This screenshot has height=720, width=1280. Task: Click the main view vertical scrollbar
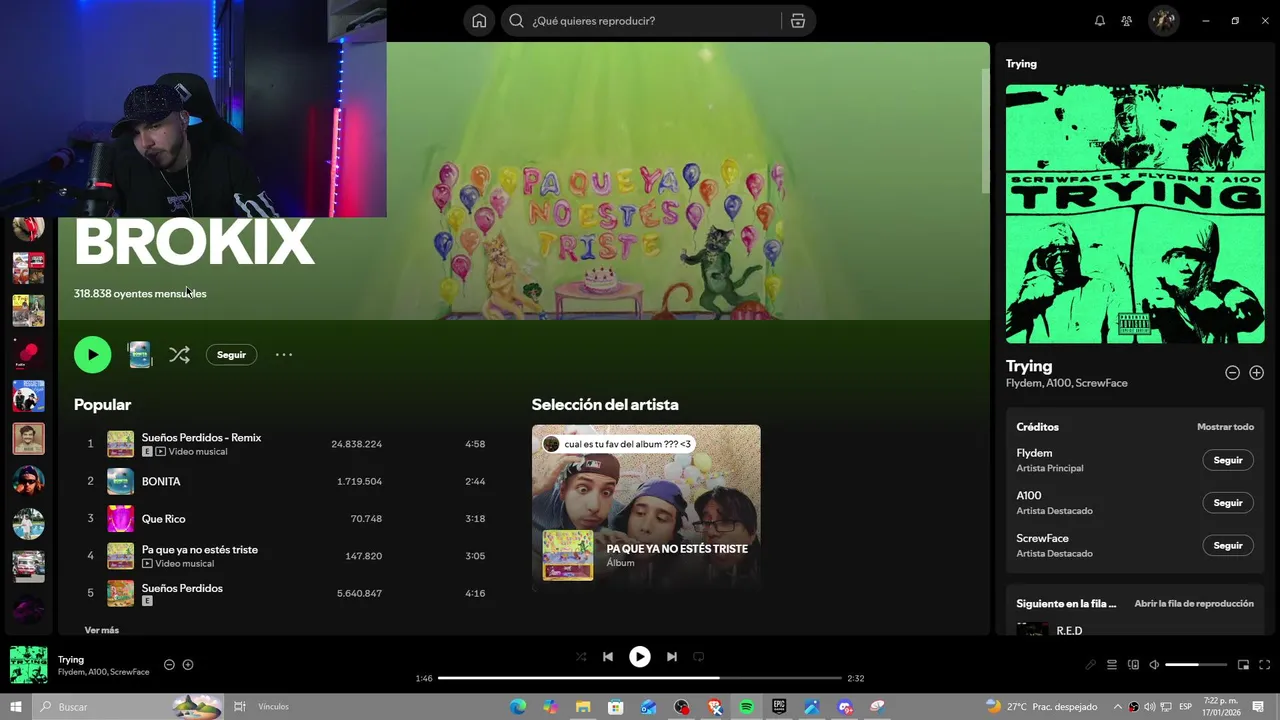pos(985,130)
